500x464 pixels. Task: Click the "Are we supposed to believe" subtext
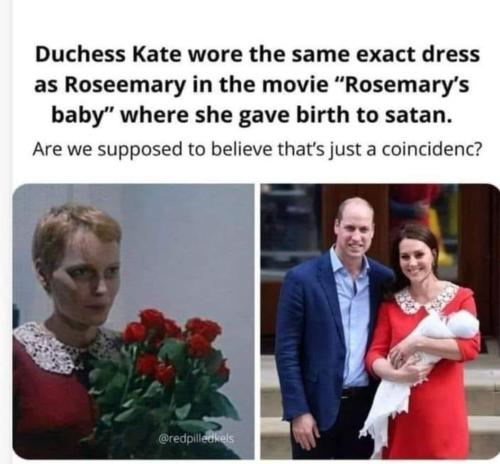(257, 149)
